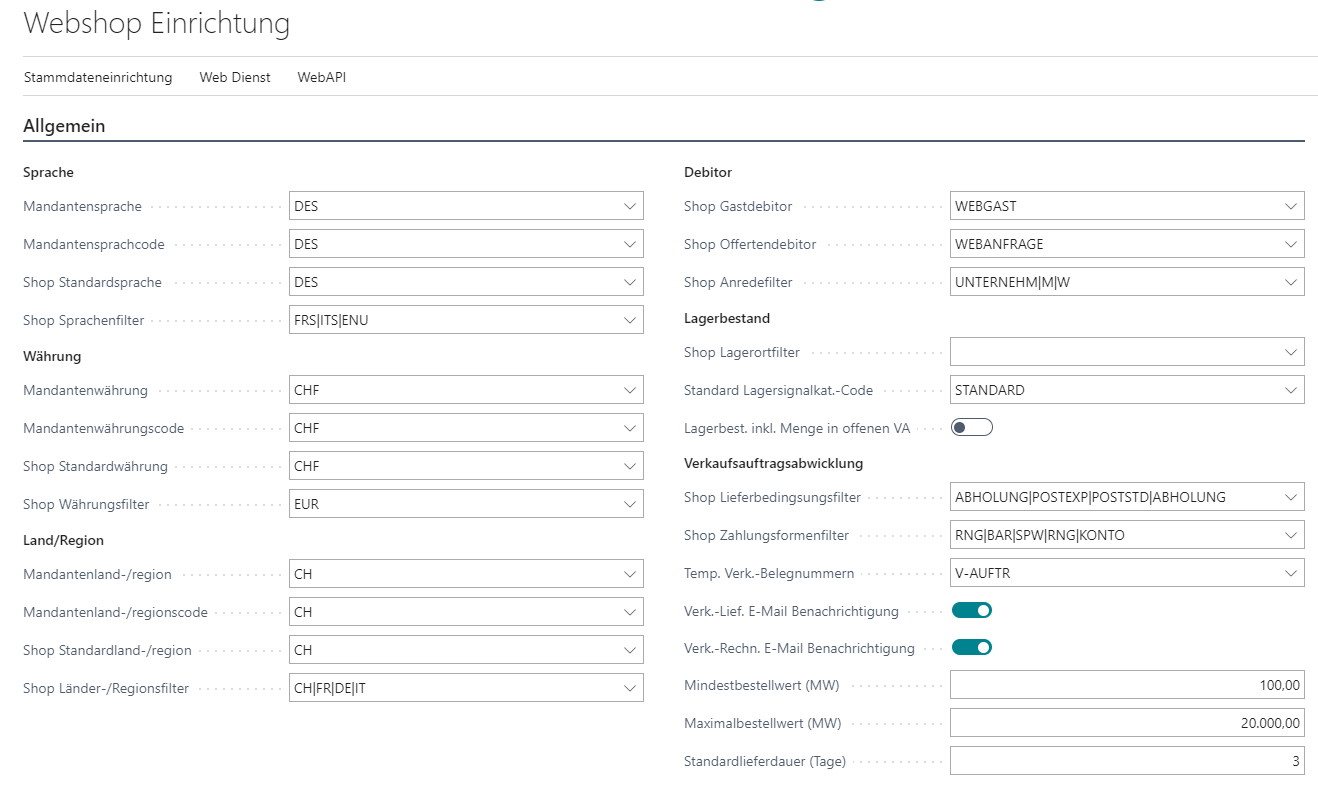Click the Maximalbestellwert (MW) field
This screenshot has height=791, width=1318.
coord(1127,723)
